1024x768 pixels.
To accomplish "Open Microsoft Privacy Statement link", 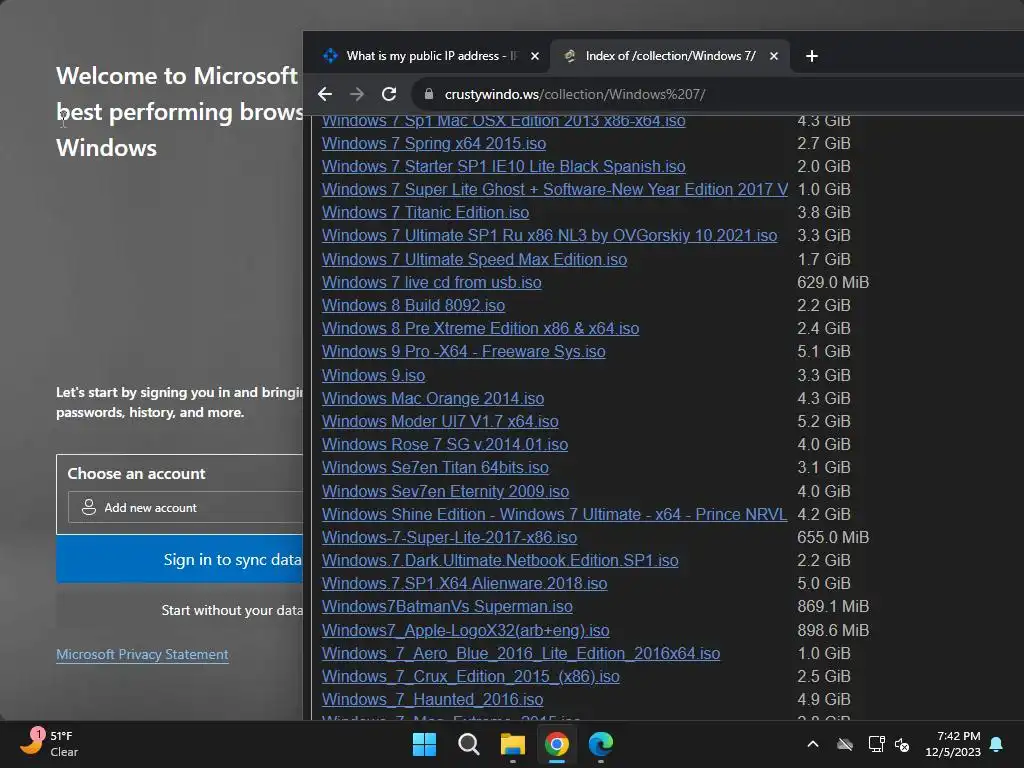I will 142,654.
